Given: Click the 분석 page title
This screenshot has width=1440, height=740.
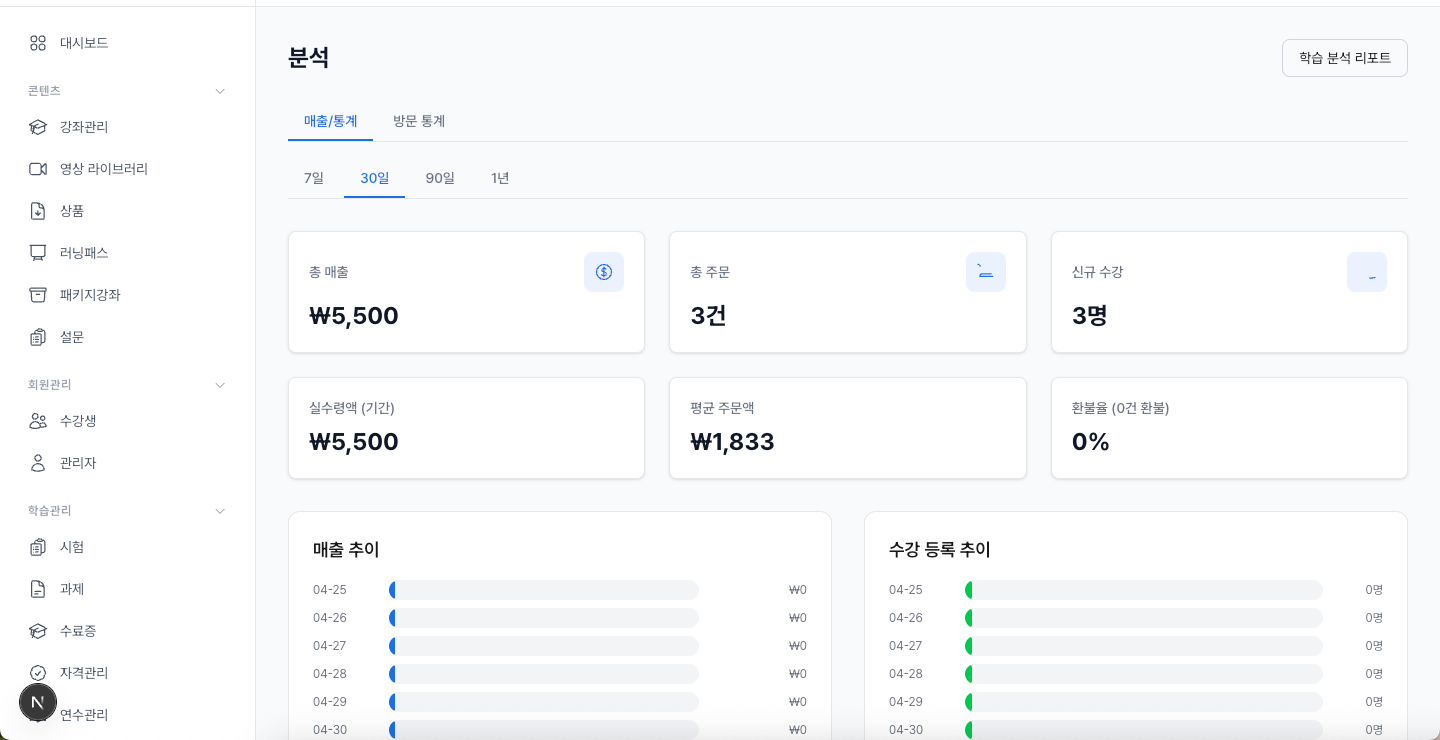Looking at the screenshot, I should pos(309,58).
